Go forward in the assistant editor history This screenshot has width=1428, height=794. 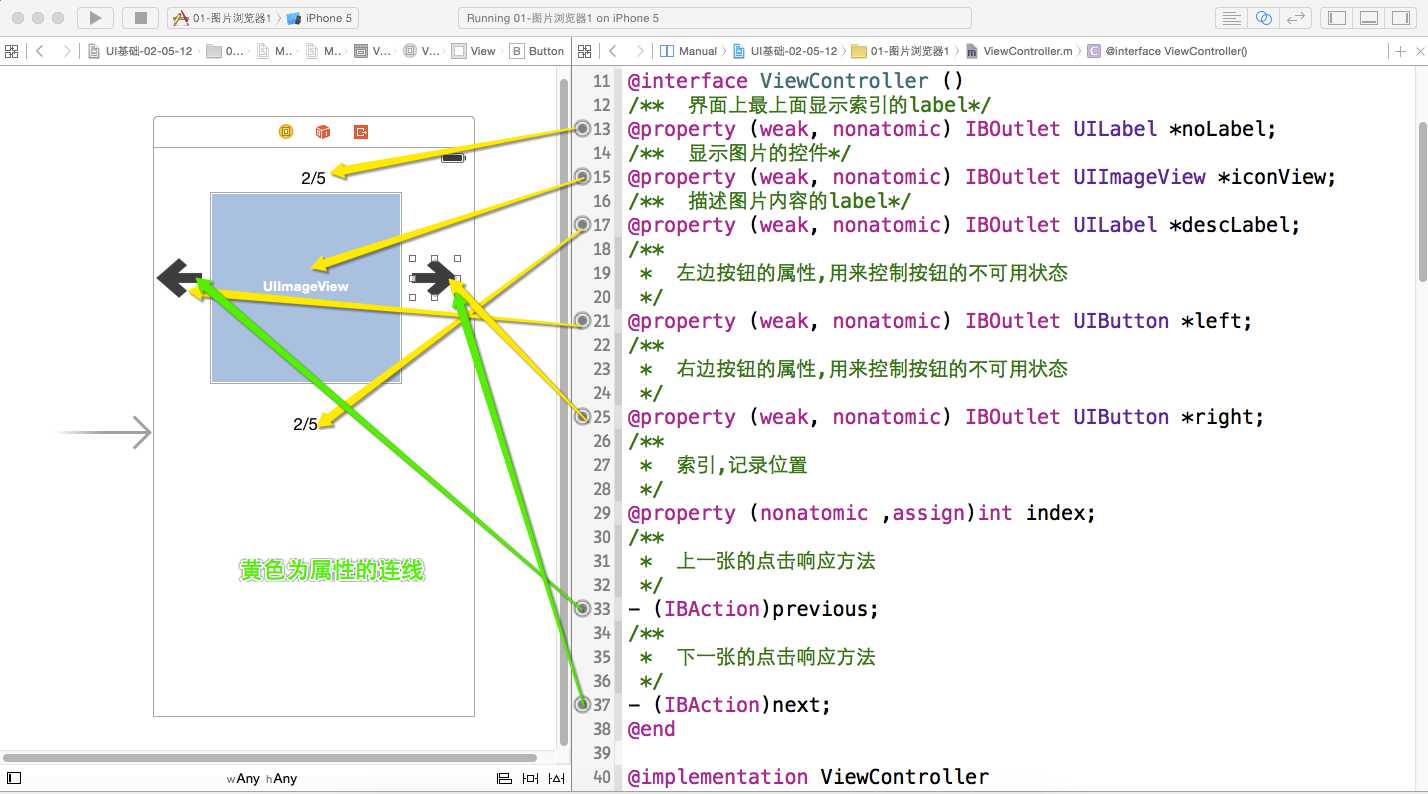tap(640, 51)
